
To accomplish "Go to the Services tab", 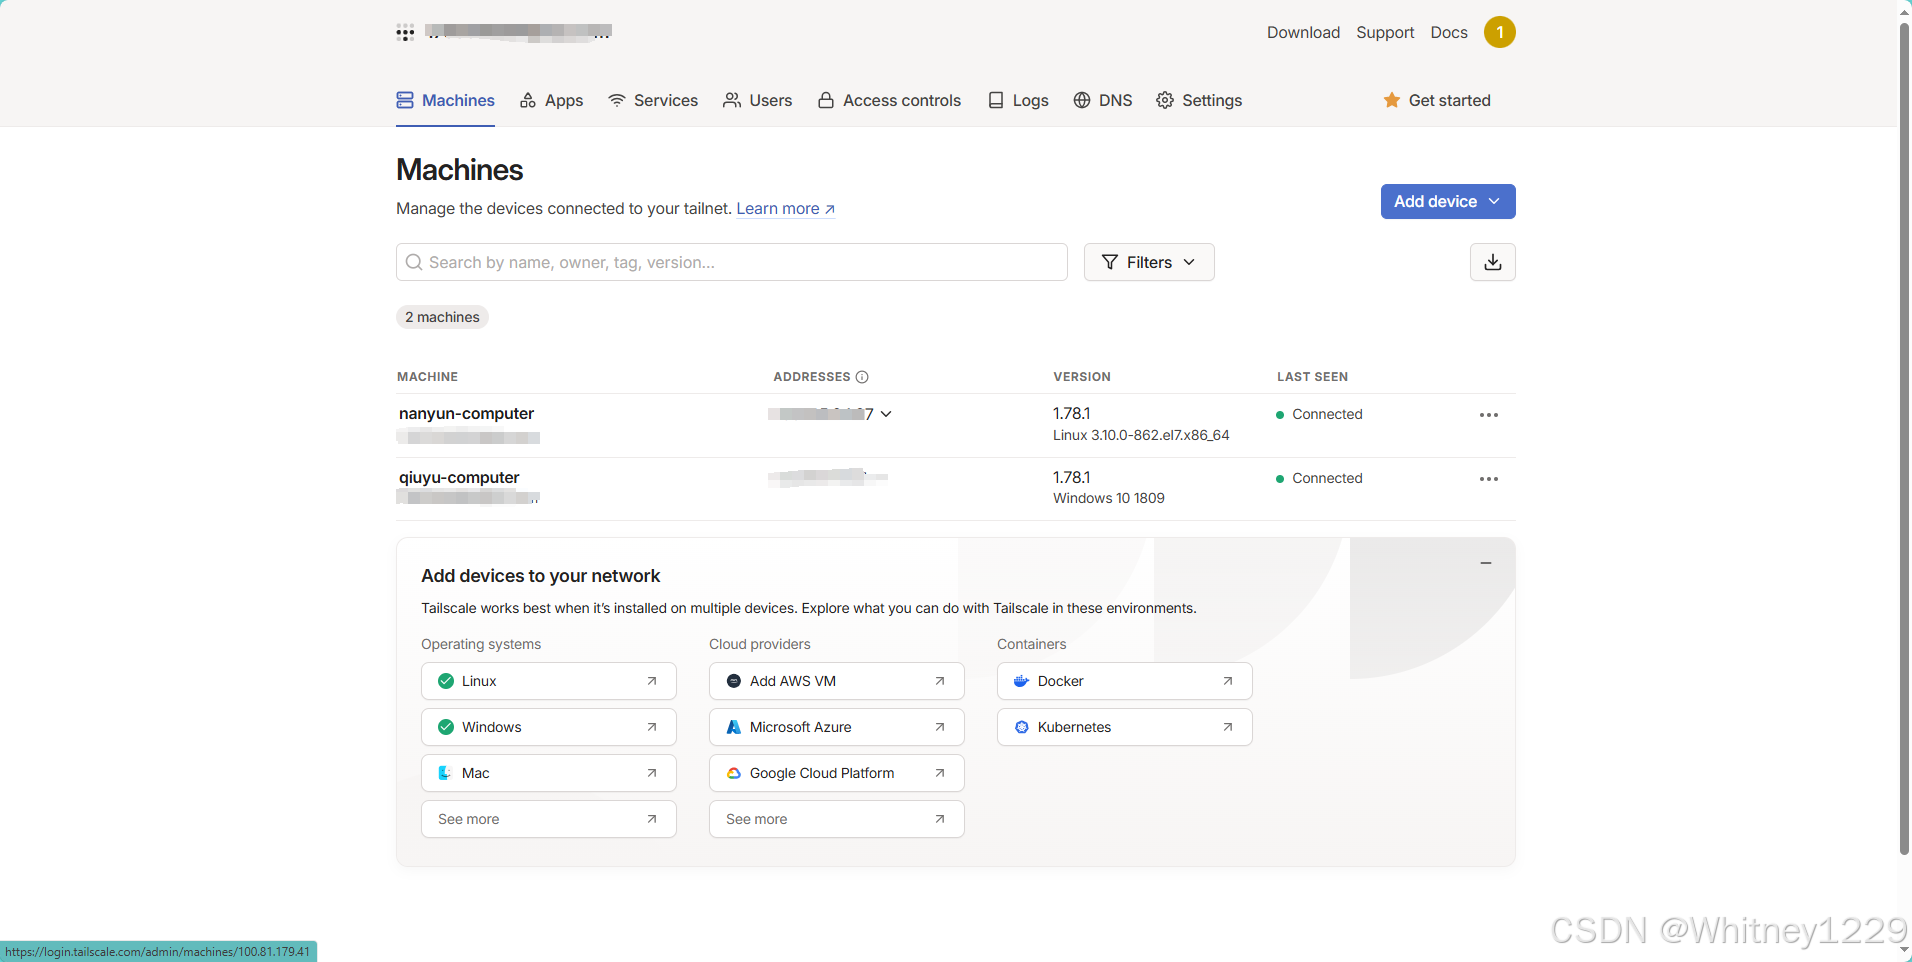I will [x=653, y=100].
